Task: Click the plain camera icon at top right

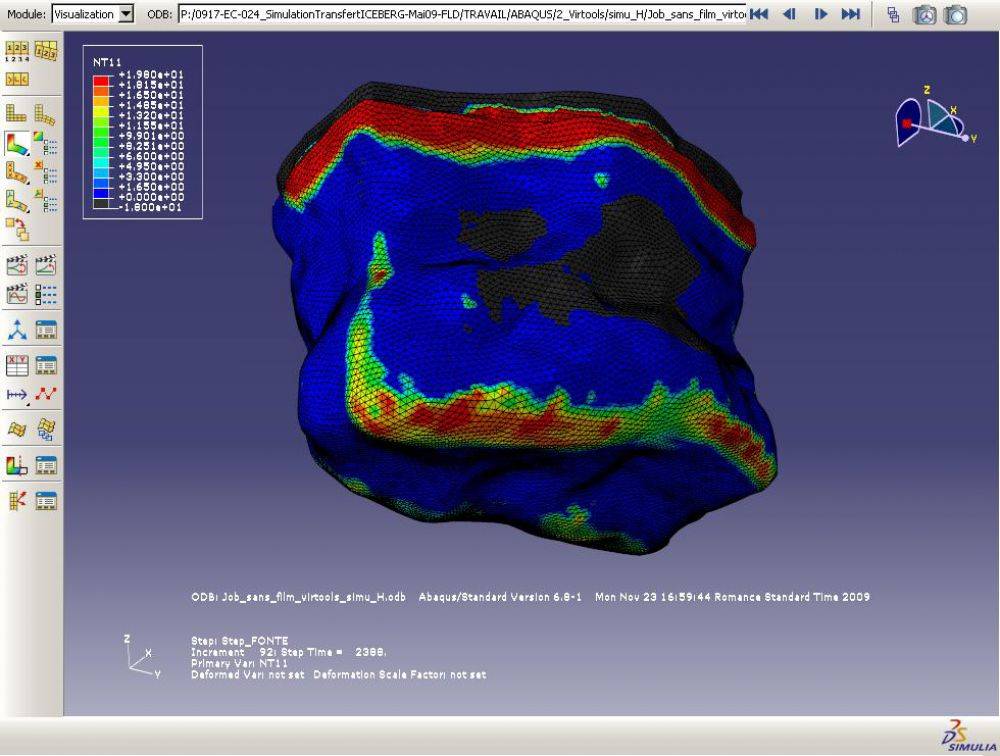Action: (955, 15)
